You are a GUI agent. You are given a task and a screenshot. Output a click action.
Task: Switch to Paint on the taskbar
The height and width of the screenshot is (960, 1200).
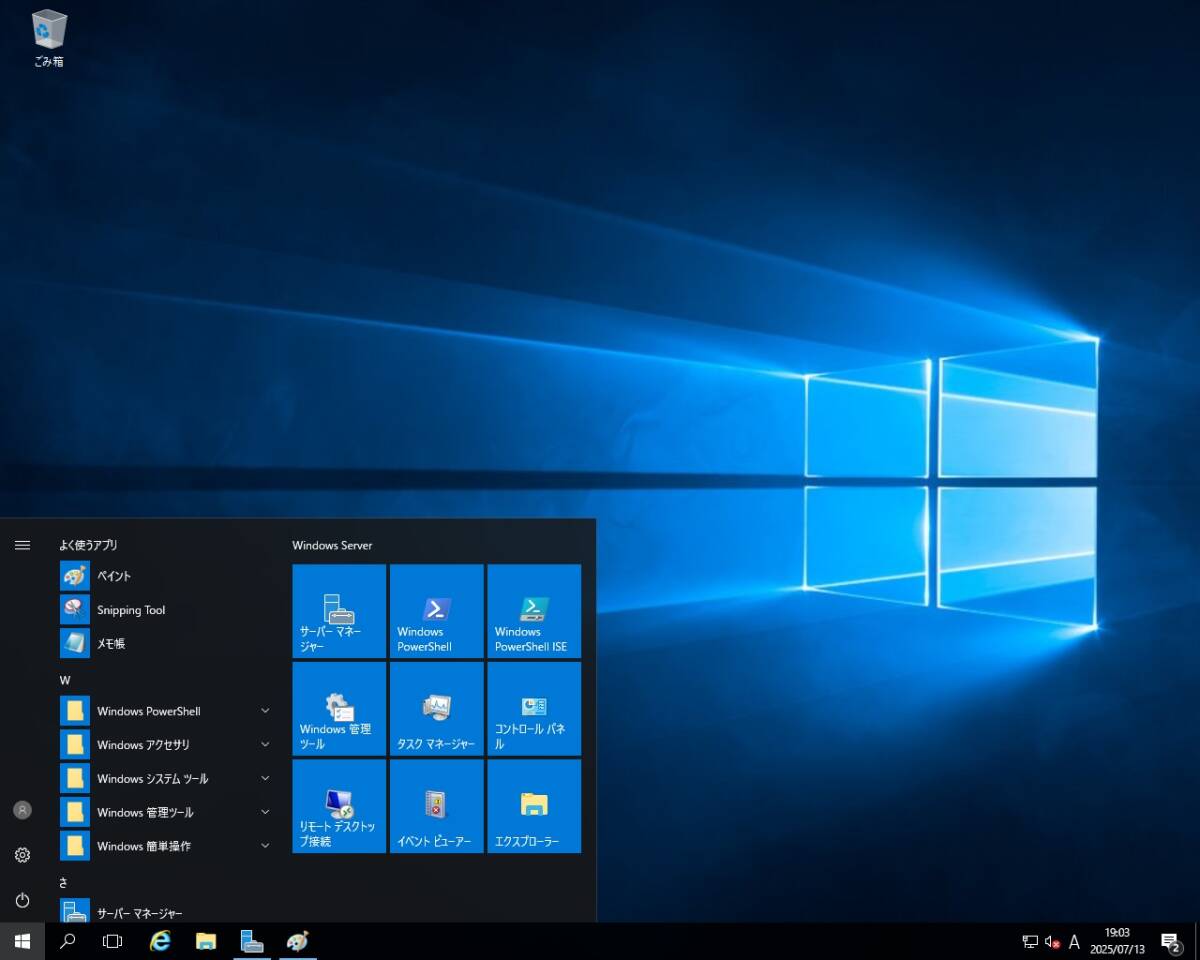(298, 941)
